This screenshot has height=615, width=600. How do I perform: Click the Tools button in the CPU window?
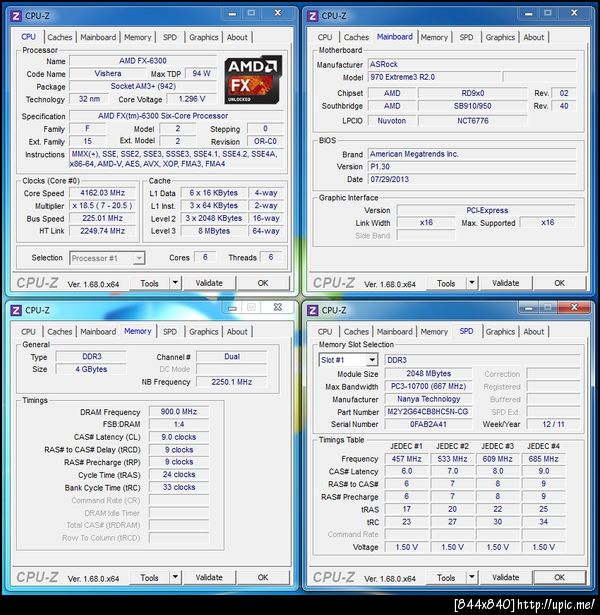(x=149, y=283)
